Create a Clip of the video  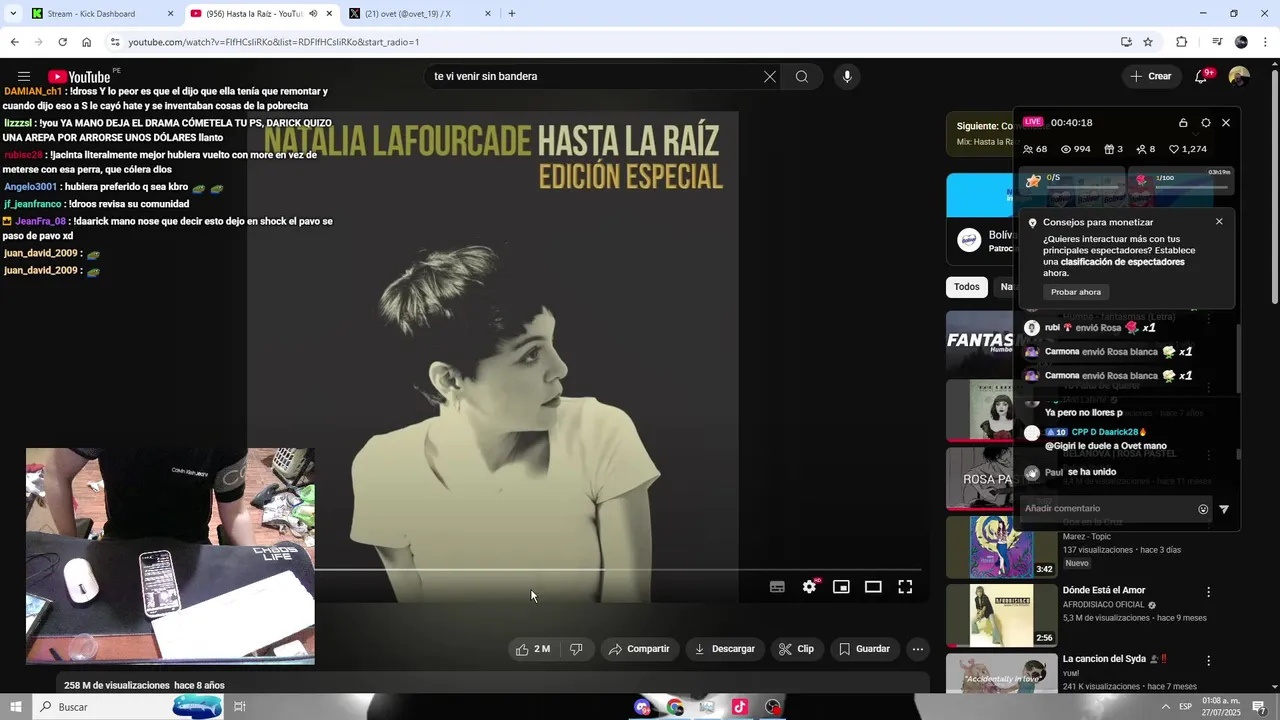tap(796, 649)
